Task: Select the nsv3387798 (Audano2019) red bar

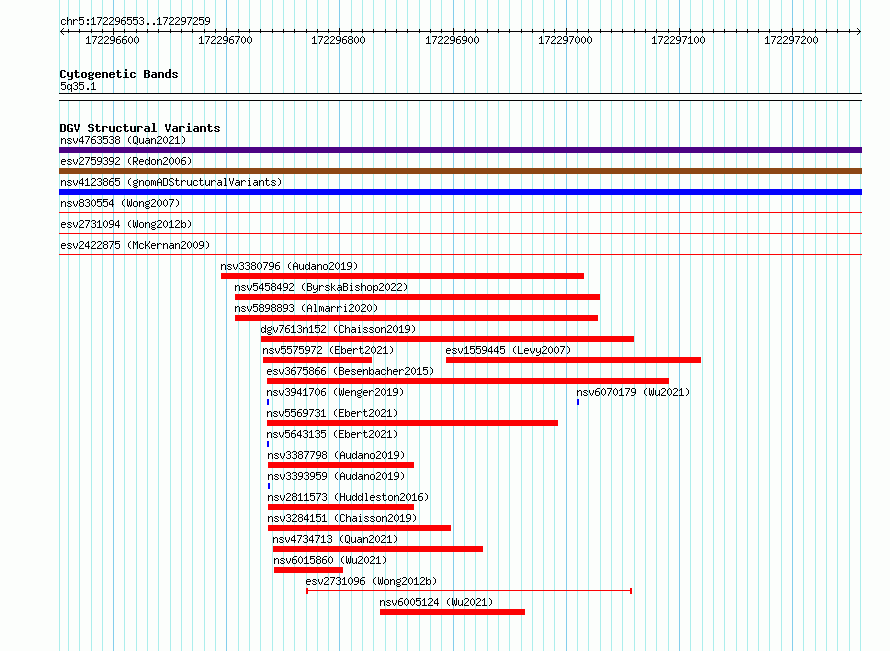Action: (341, 465)
